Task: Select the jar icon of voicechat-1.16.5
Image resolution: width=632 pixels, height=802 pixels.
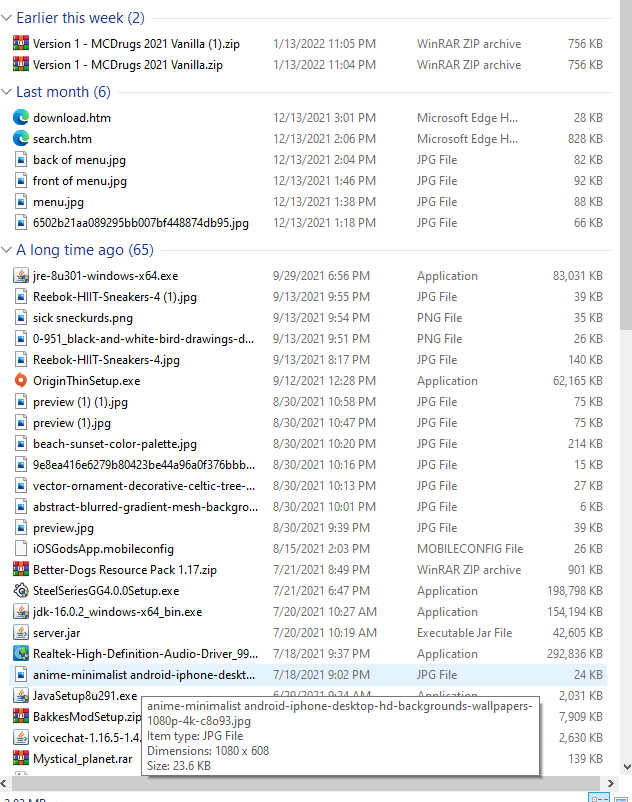Action: click(x=20, y=737)
